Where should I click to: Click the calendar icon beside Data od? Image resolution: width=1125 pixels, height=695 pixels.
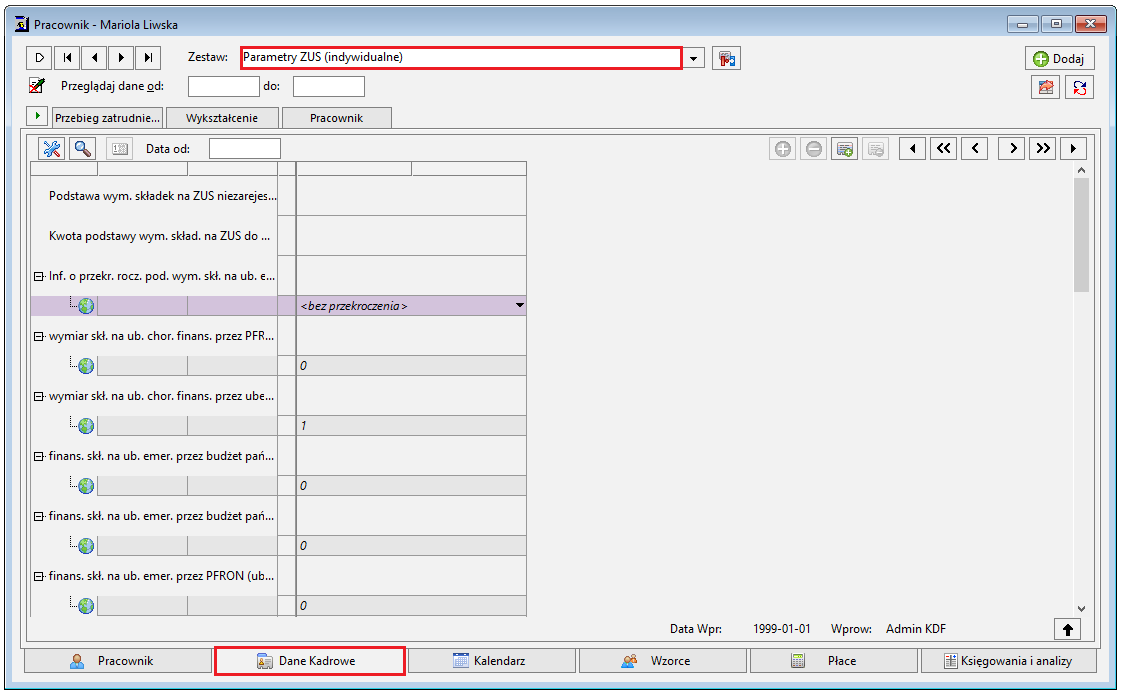click(120, 148)
